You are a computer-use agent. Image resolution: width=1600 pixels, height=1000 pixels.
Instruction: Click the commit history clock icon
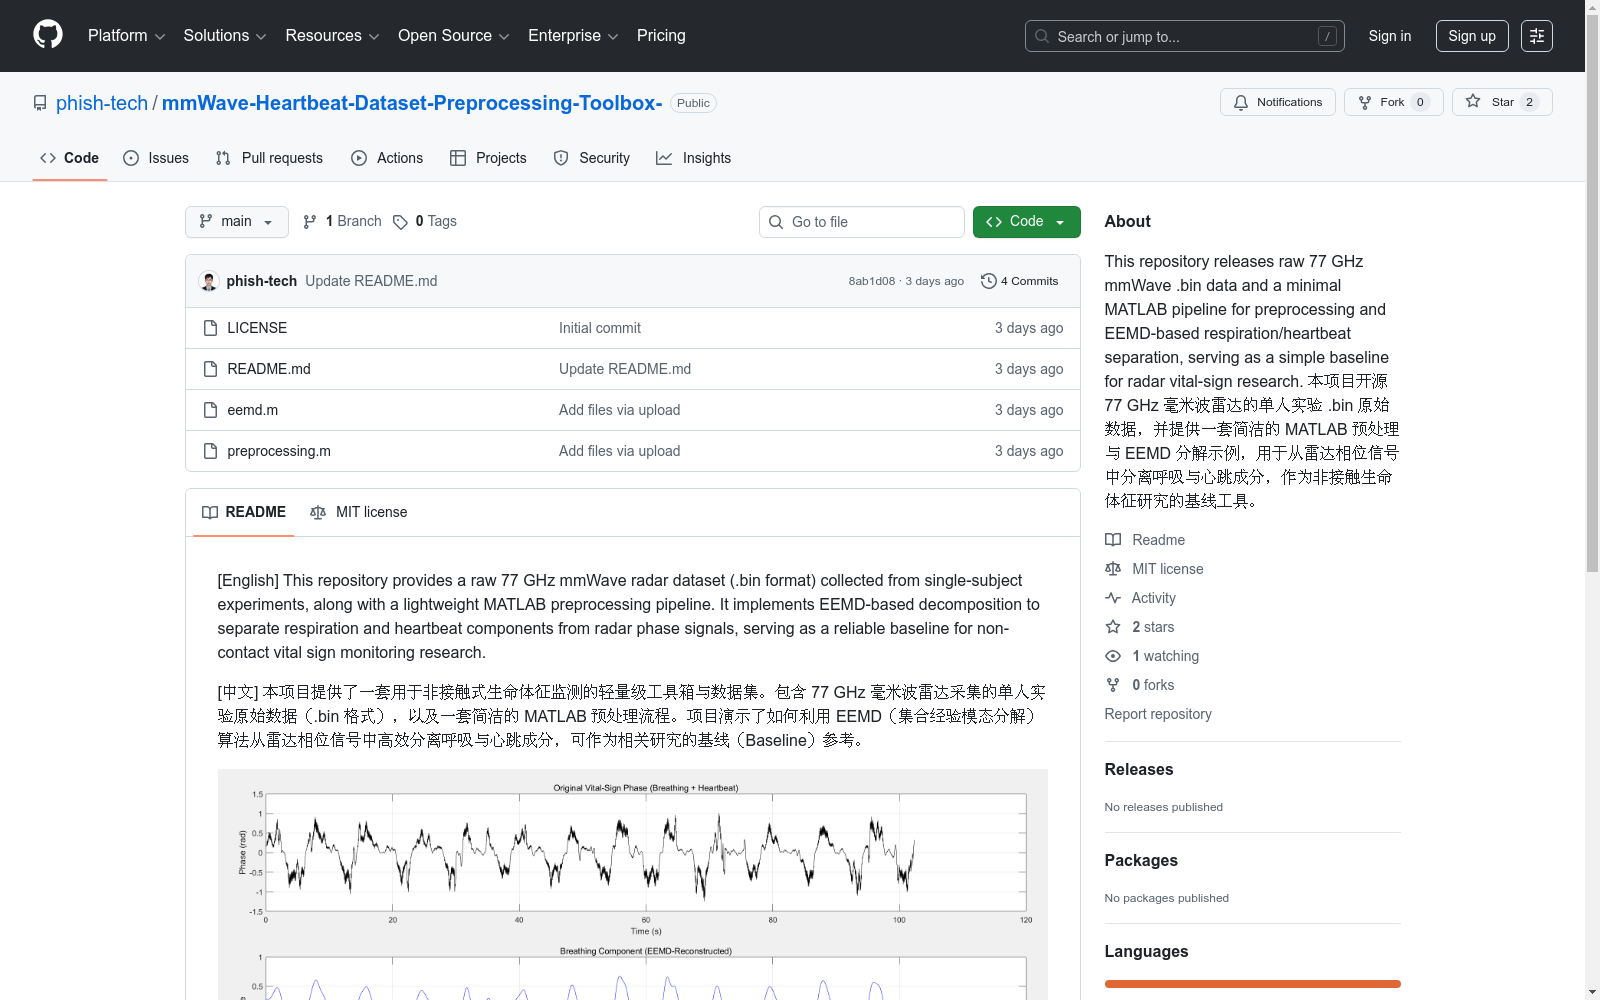989,281
